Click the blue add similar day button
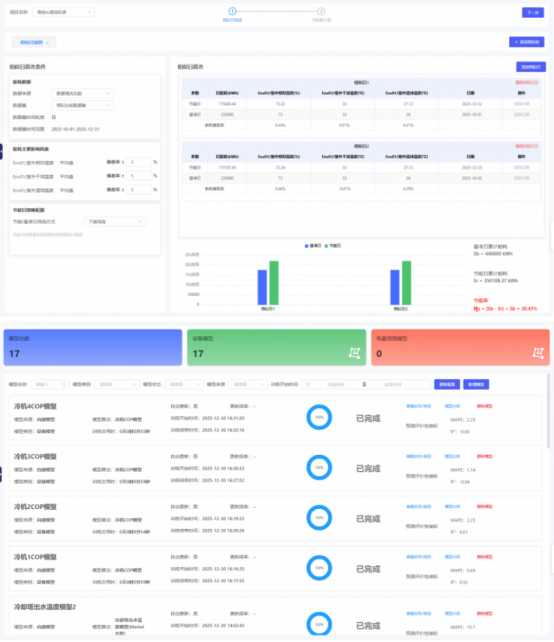This screenshot has width=554, height=642. [x=527, y=42]
